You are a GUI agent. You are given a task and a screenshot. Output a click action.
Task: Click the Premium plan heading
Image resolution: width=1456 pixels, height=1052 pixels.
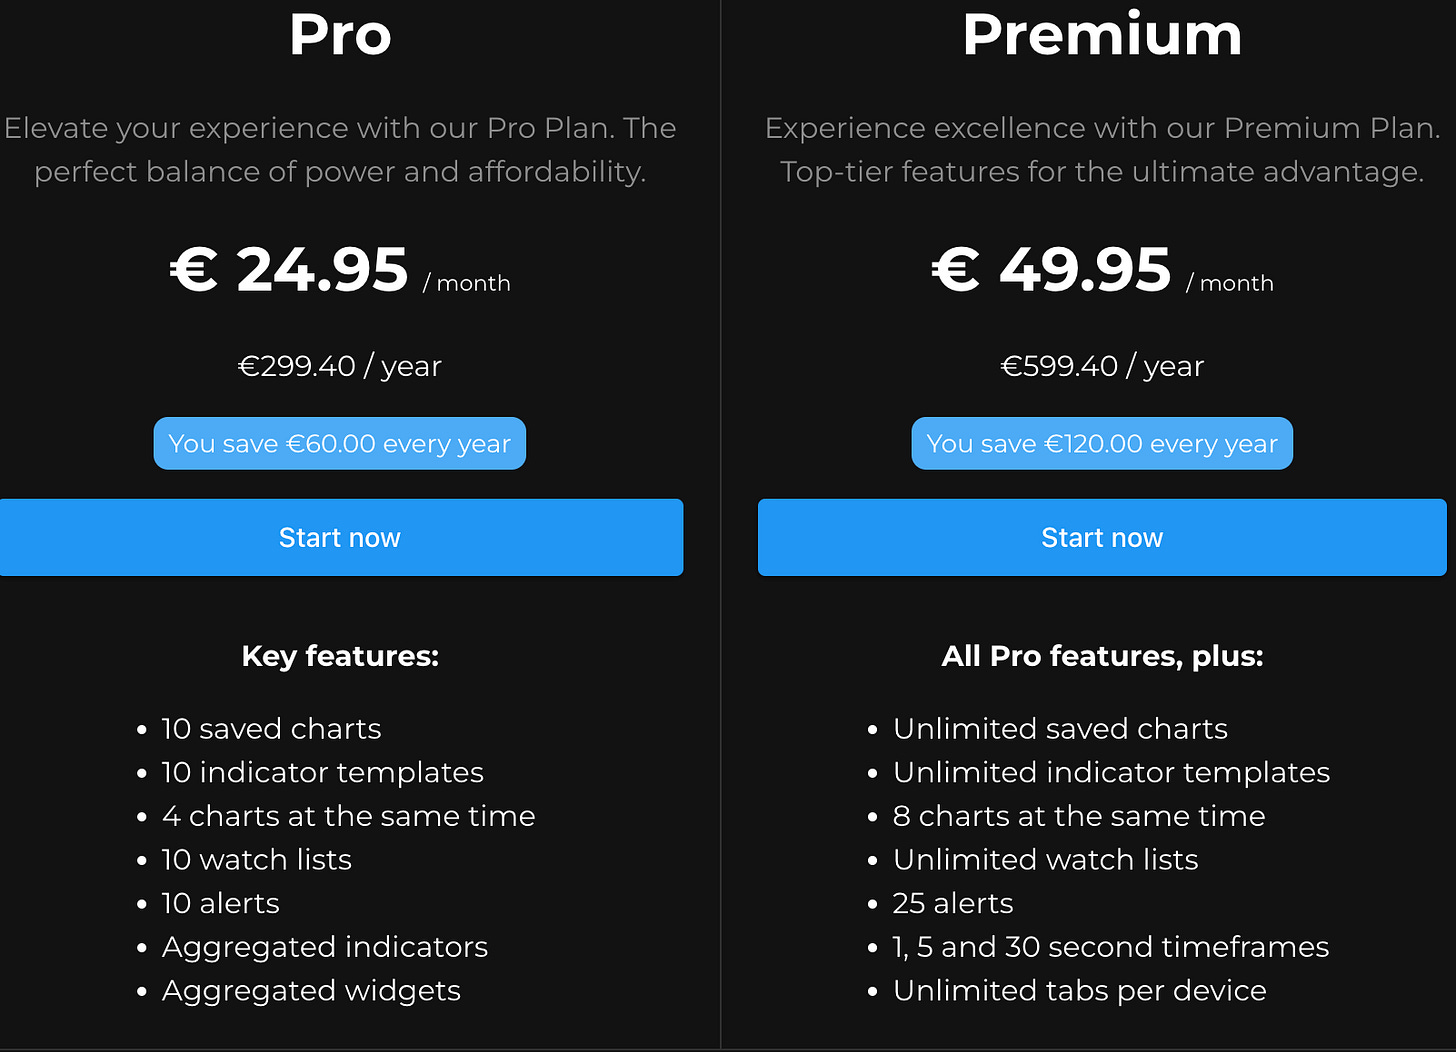click(x=1101, y=35)
